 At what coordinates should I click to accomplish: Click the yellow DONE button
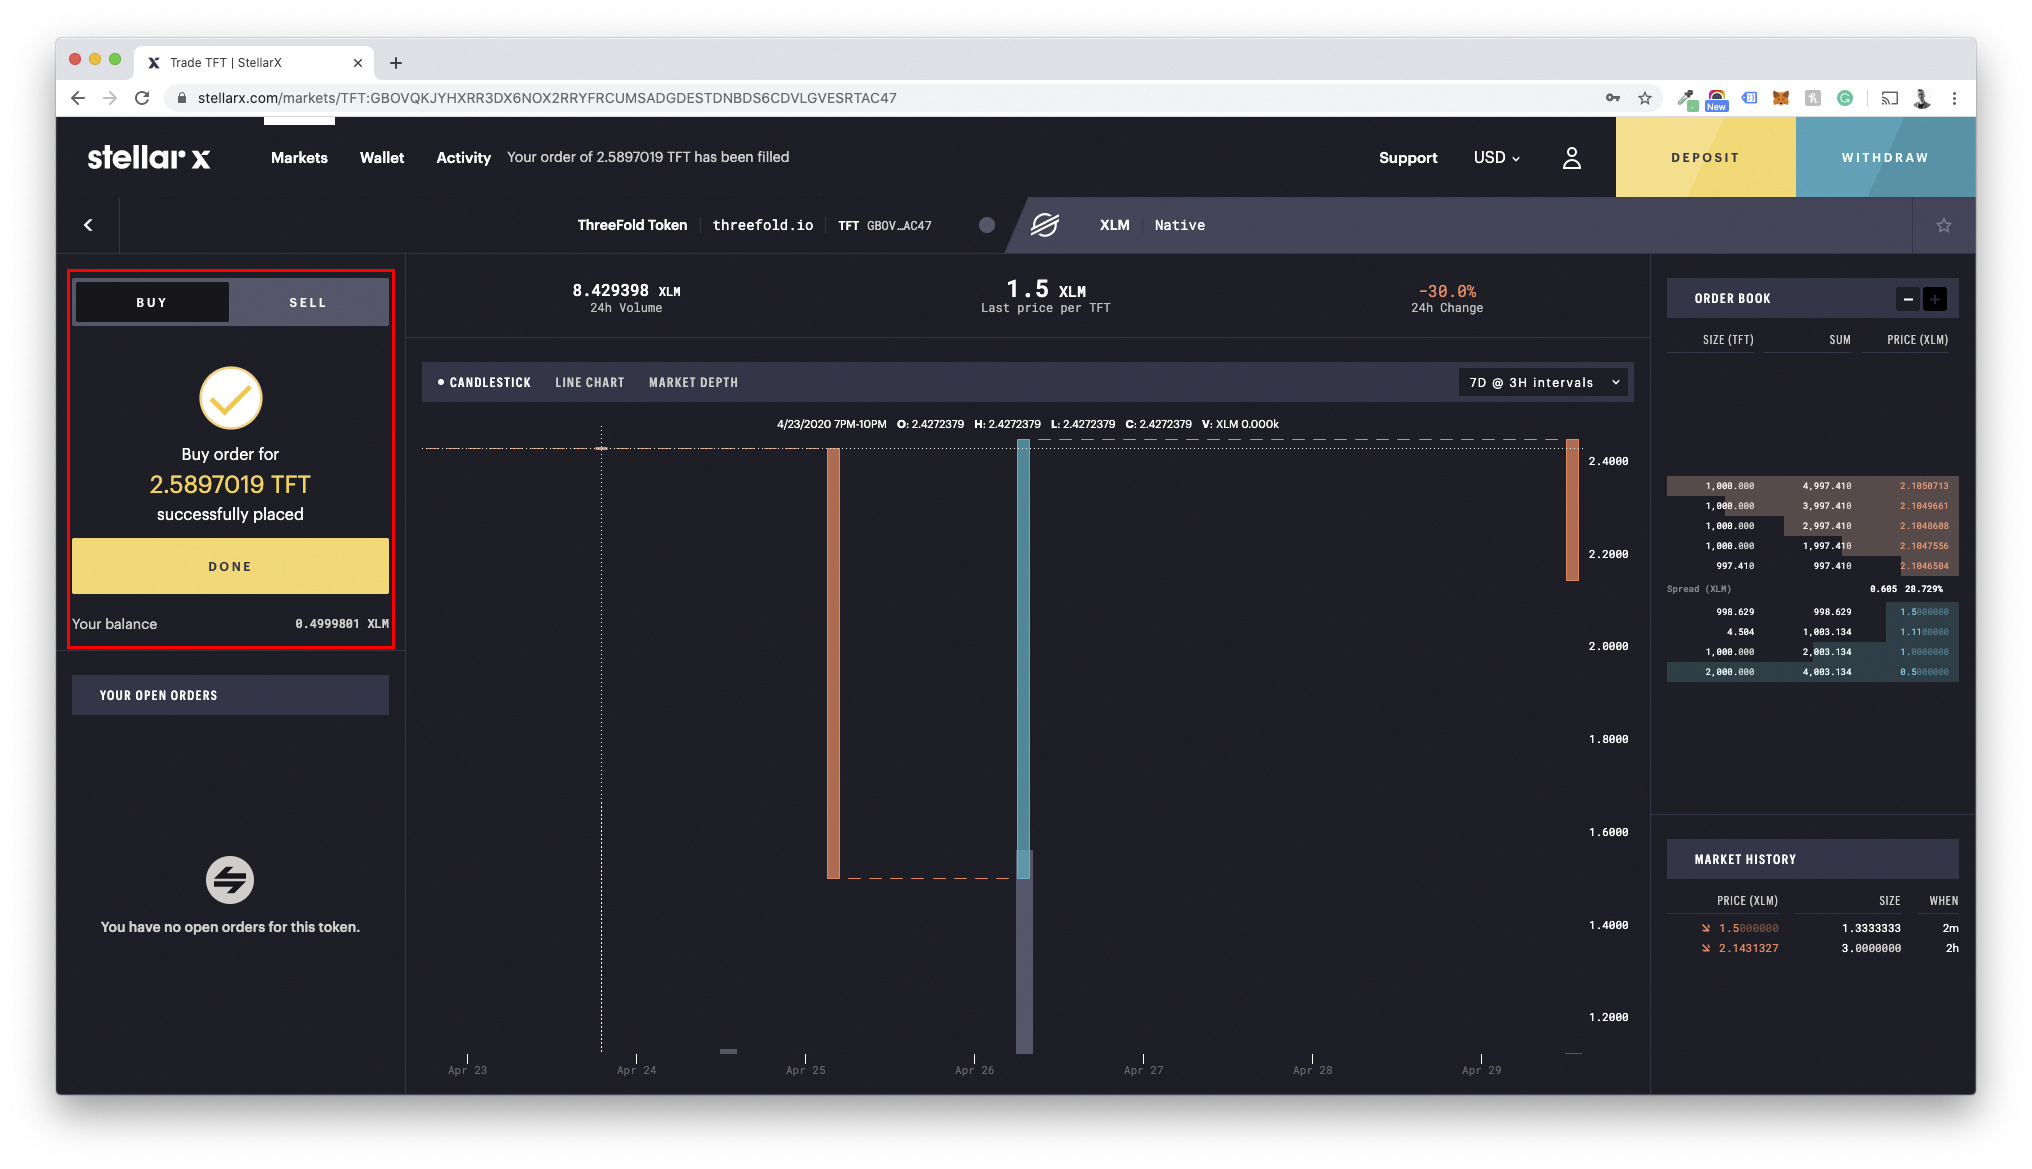click(x=230, y=566)
